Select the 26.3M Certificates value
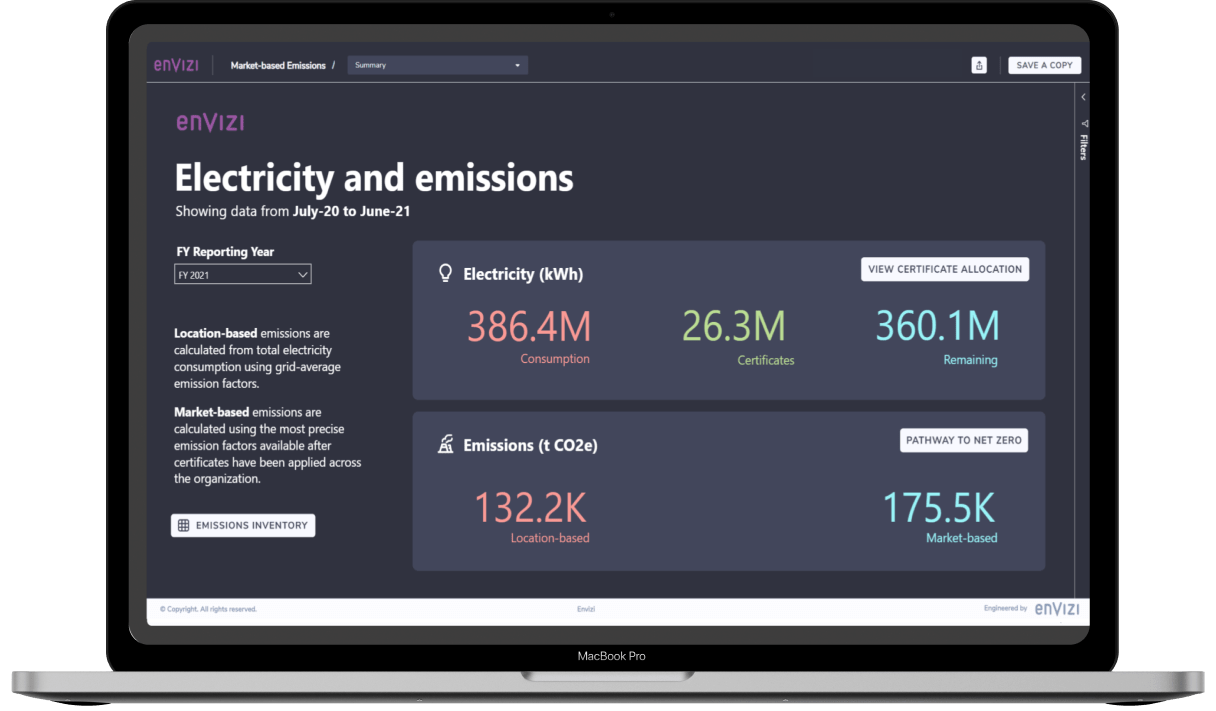 coord(733,326)
